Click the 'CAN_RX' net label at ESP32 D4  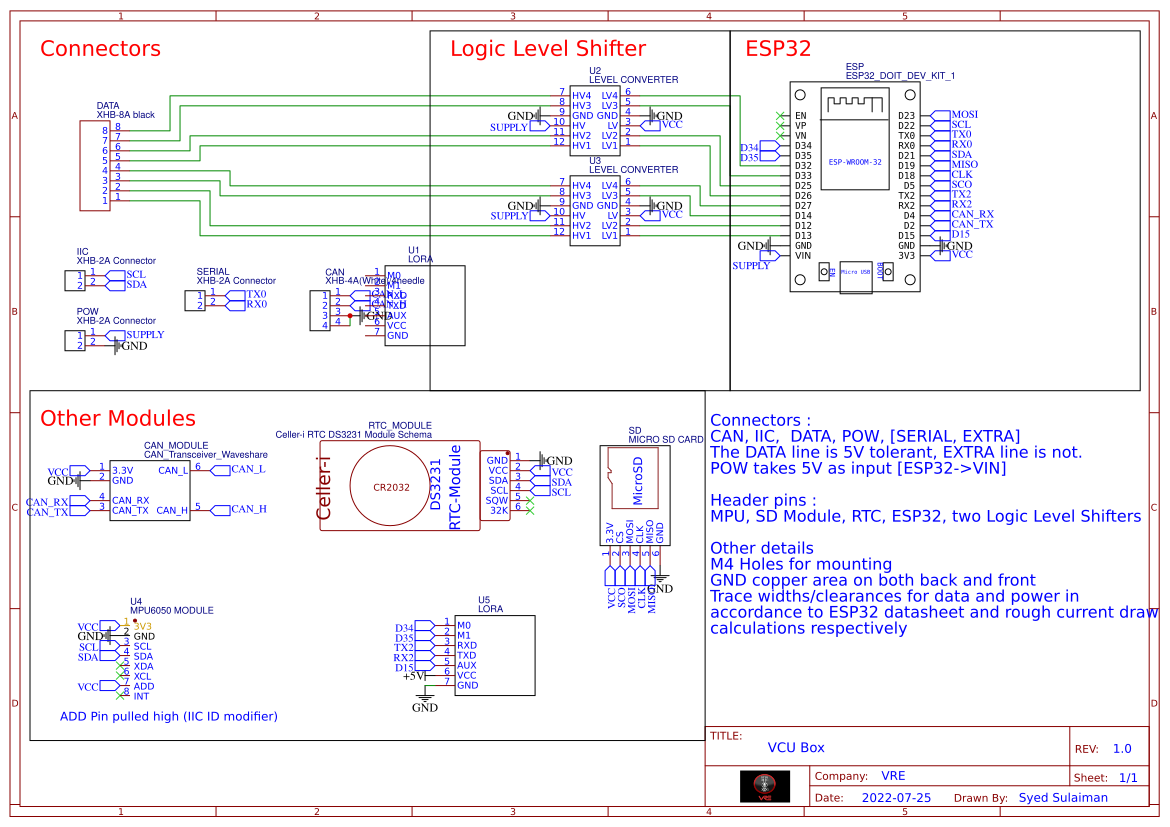click(972, 214)
